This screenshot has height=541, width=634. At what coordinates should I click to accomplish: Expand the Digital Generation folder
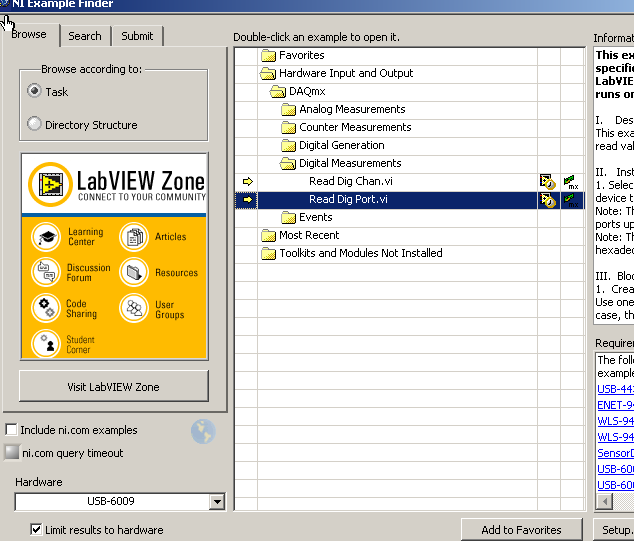288,146
